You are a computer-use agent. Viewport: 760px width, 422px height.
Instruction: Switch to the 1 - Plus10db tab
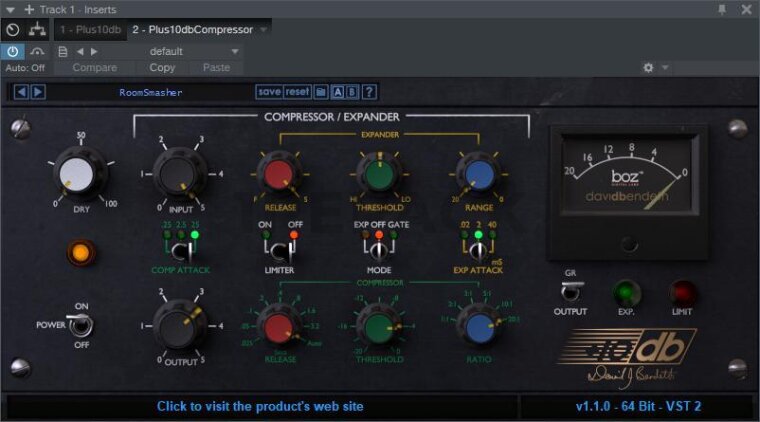click(x=91, y=30)
